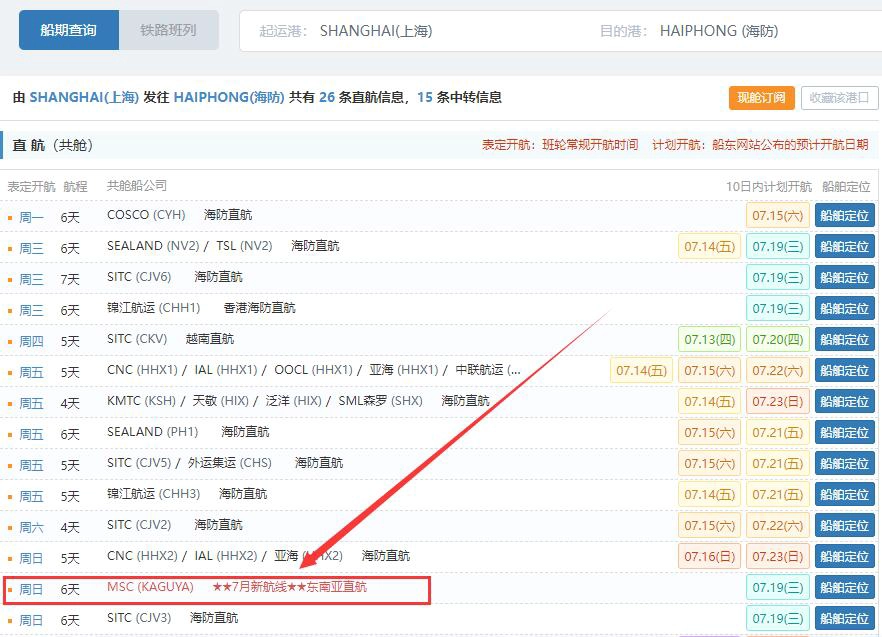Screen dimensions: 882x637
Task: Open the COSCO (CYH) carrier link
Action: 146,215
